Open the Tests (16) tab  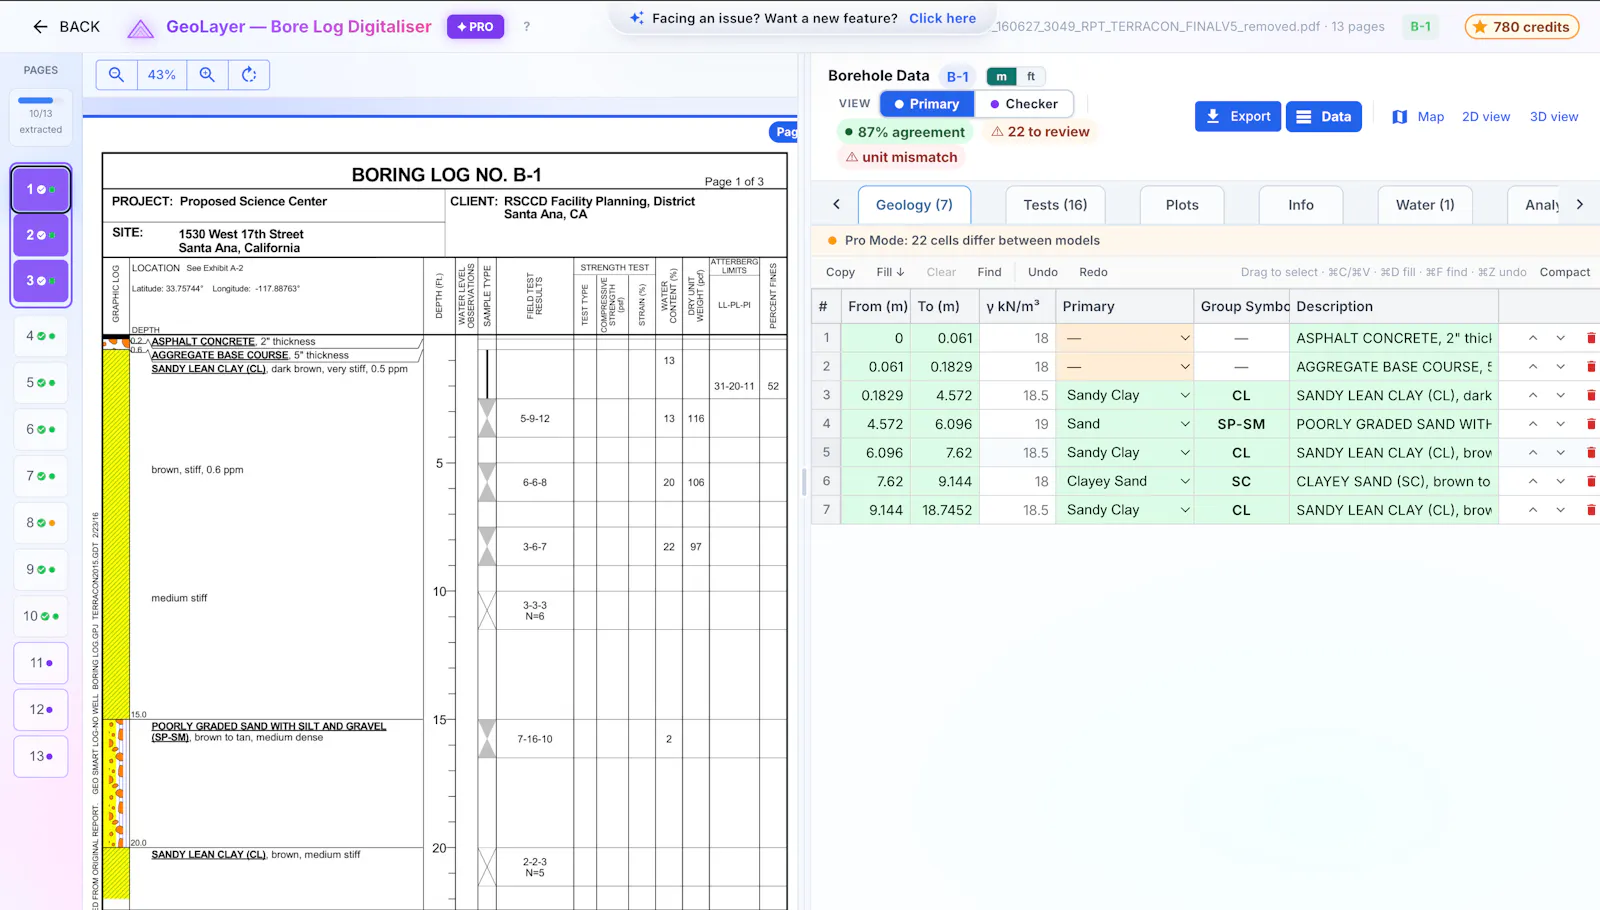coord(1055,205)
